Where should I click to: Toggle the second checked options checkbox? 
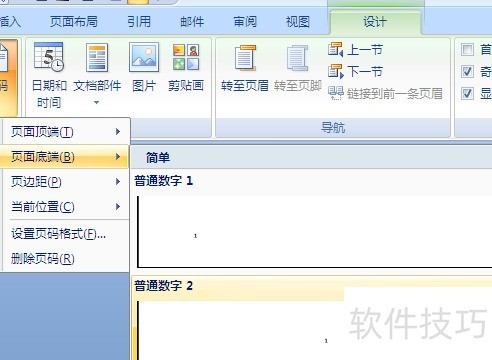467,72
